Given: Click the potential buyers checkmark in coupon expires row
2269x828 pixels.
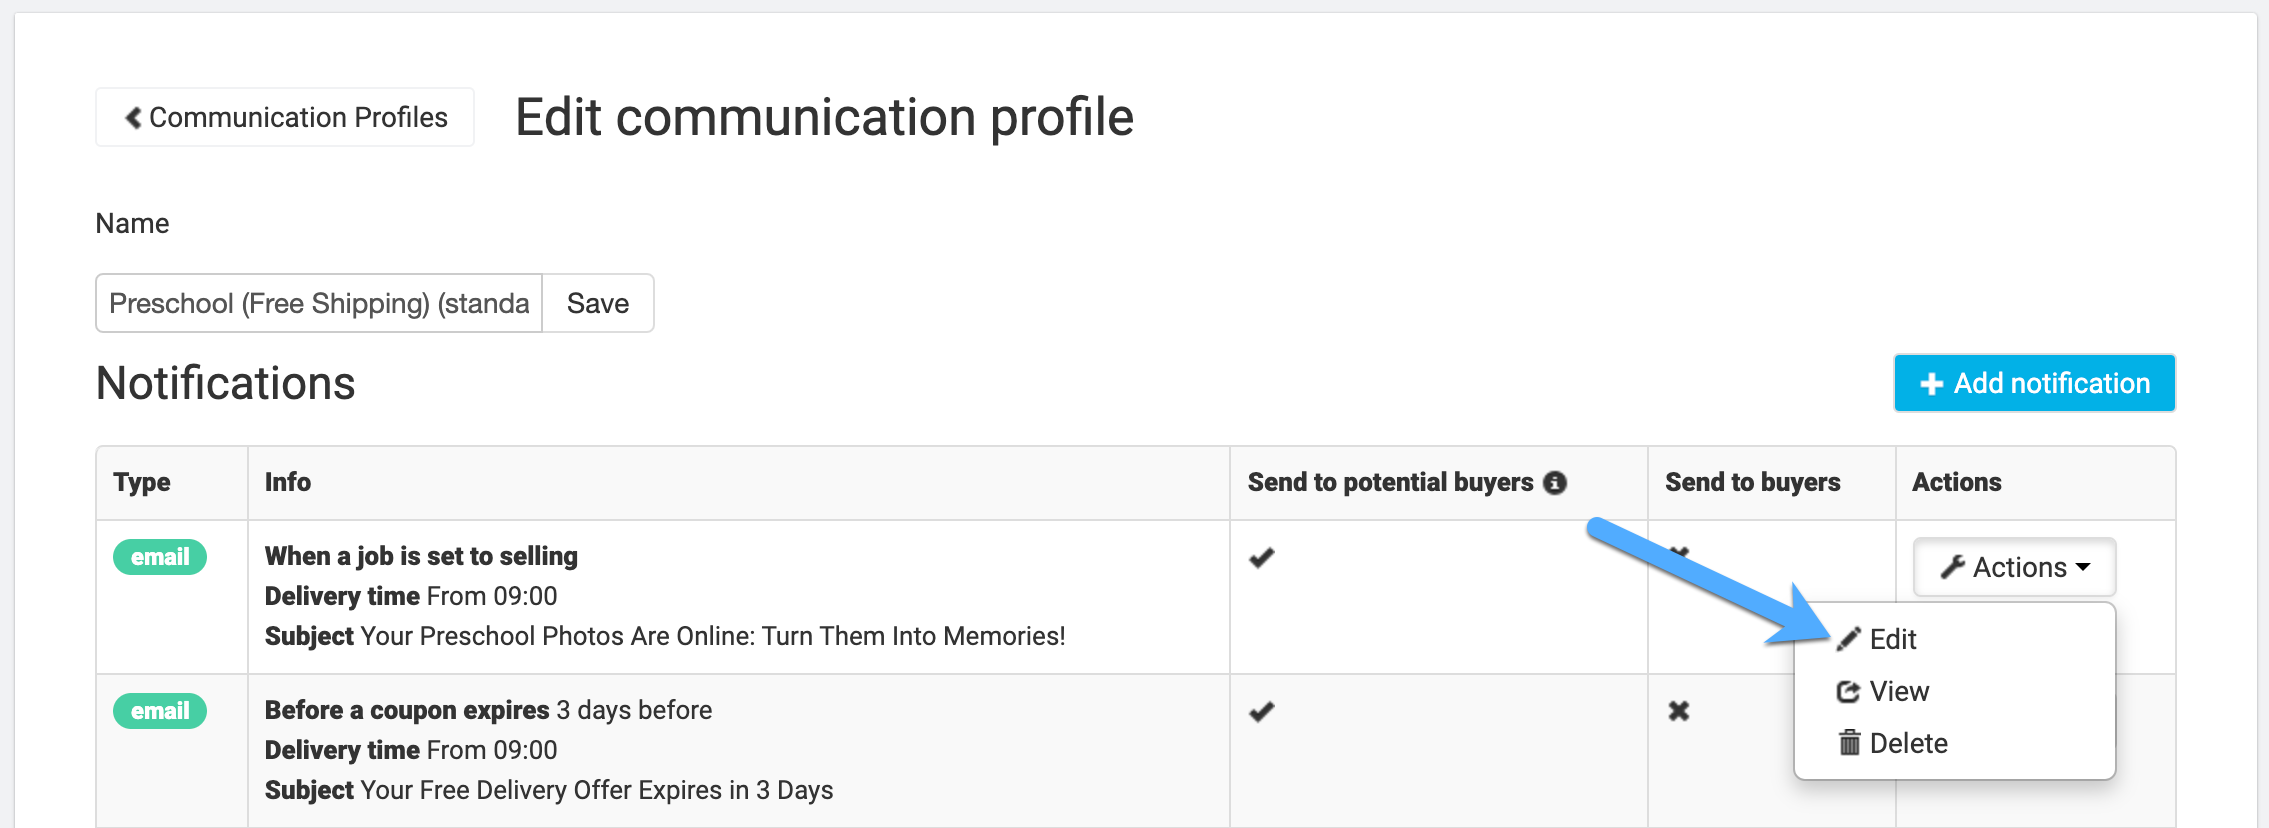Looking at the screenshot, I should [1261, 712].
